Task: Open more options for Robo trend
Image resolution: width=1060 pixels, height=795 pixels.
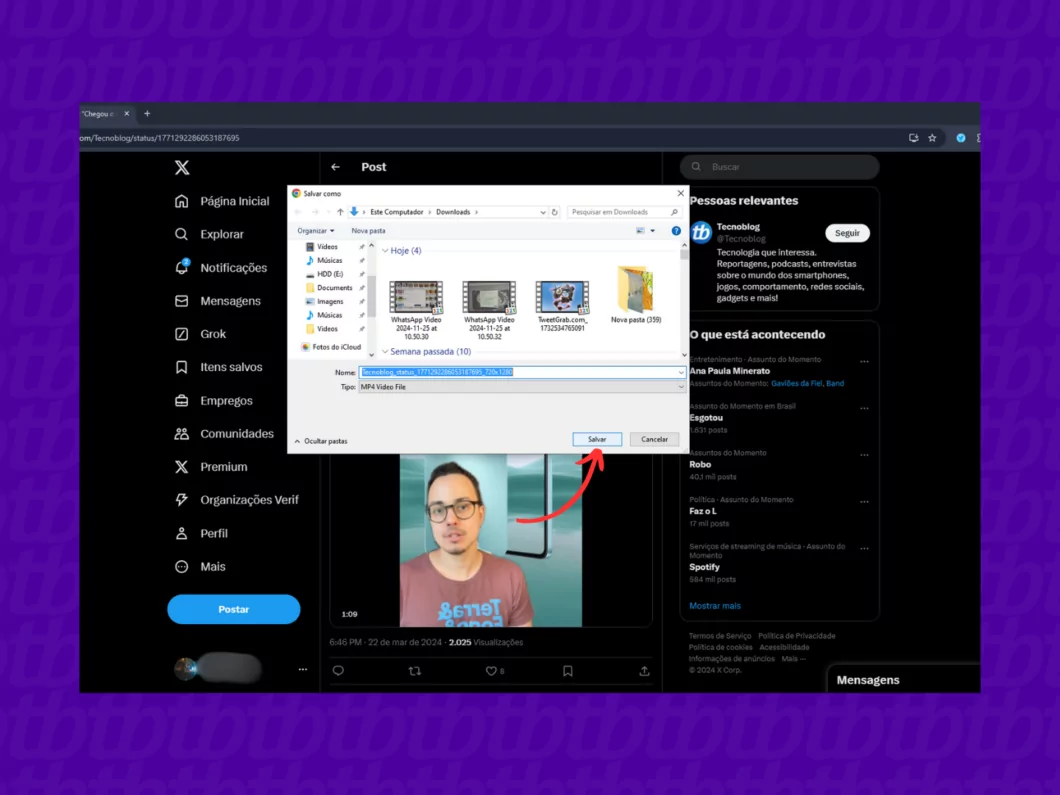Action: [865, 455]
